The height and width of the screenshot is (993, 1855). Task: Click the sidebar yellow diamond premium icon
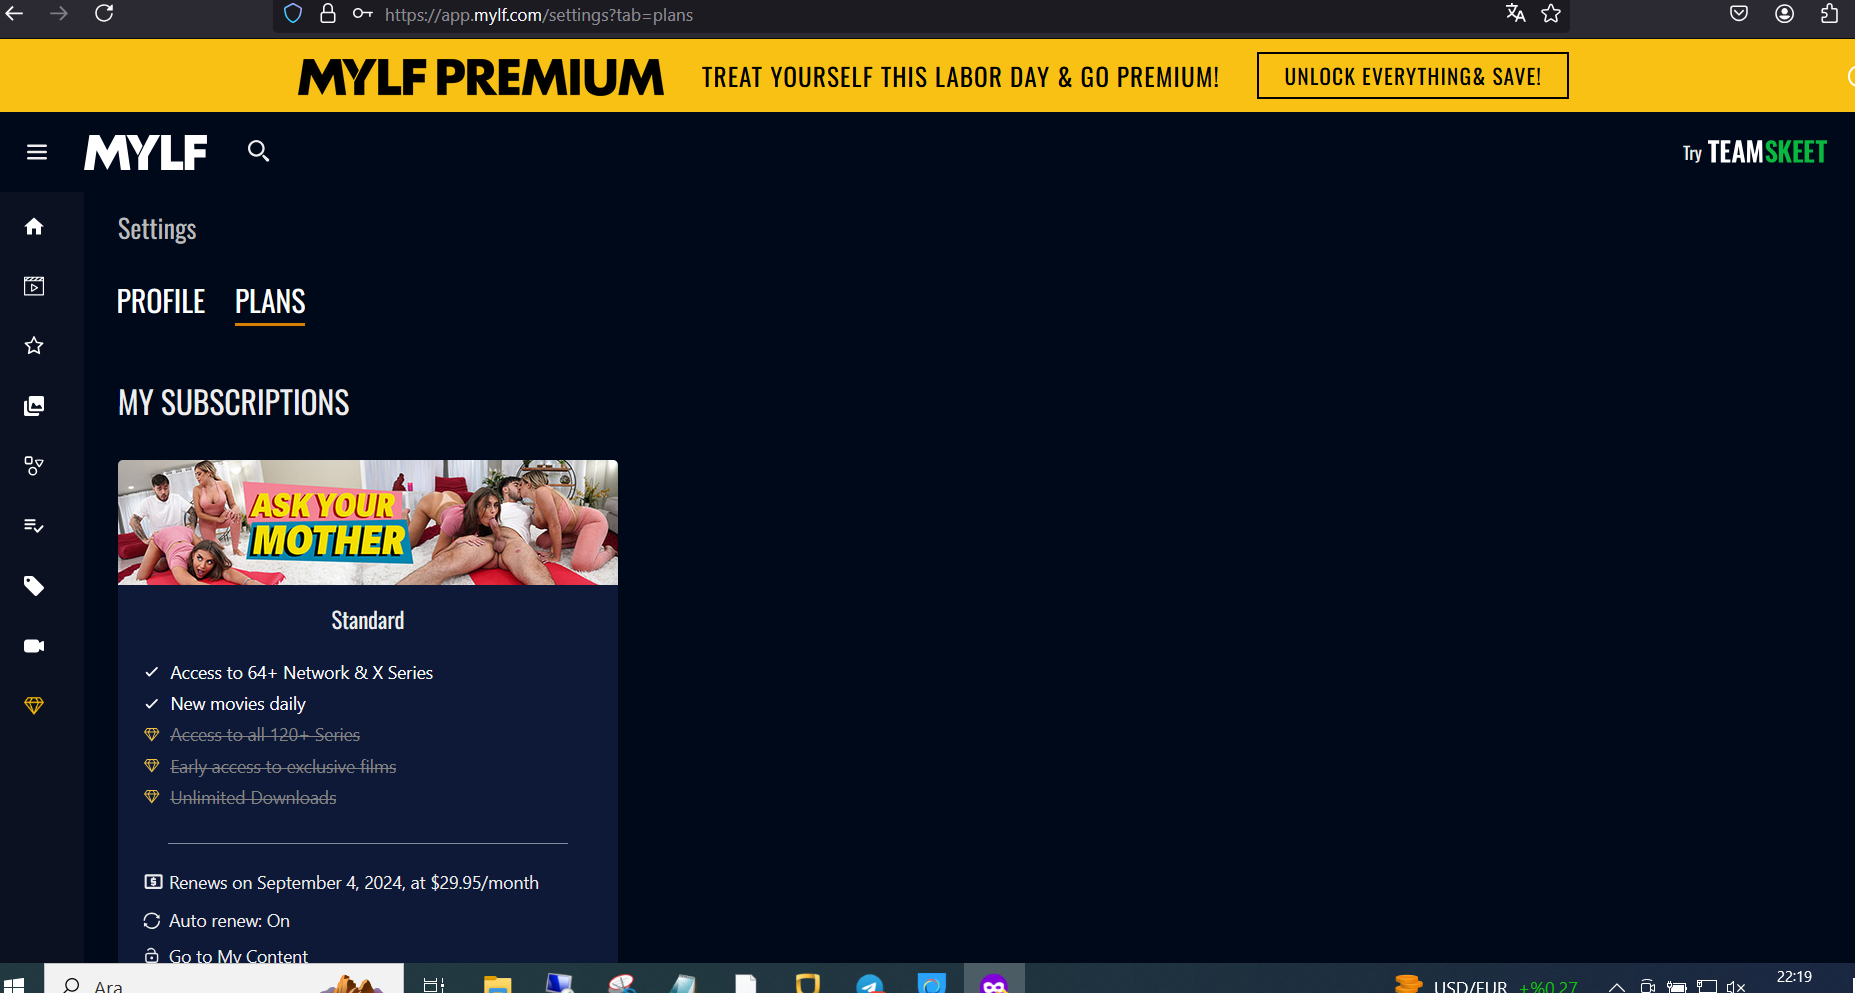pyautogui.click(x=34, y=706)
